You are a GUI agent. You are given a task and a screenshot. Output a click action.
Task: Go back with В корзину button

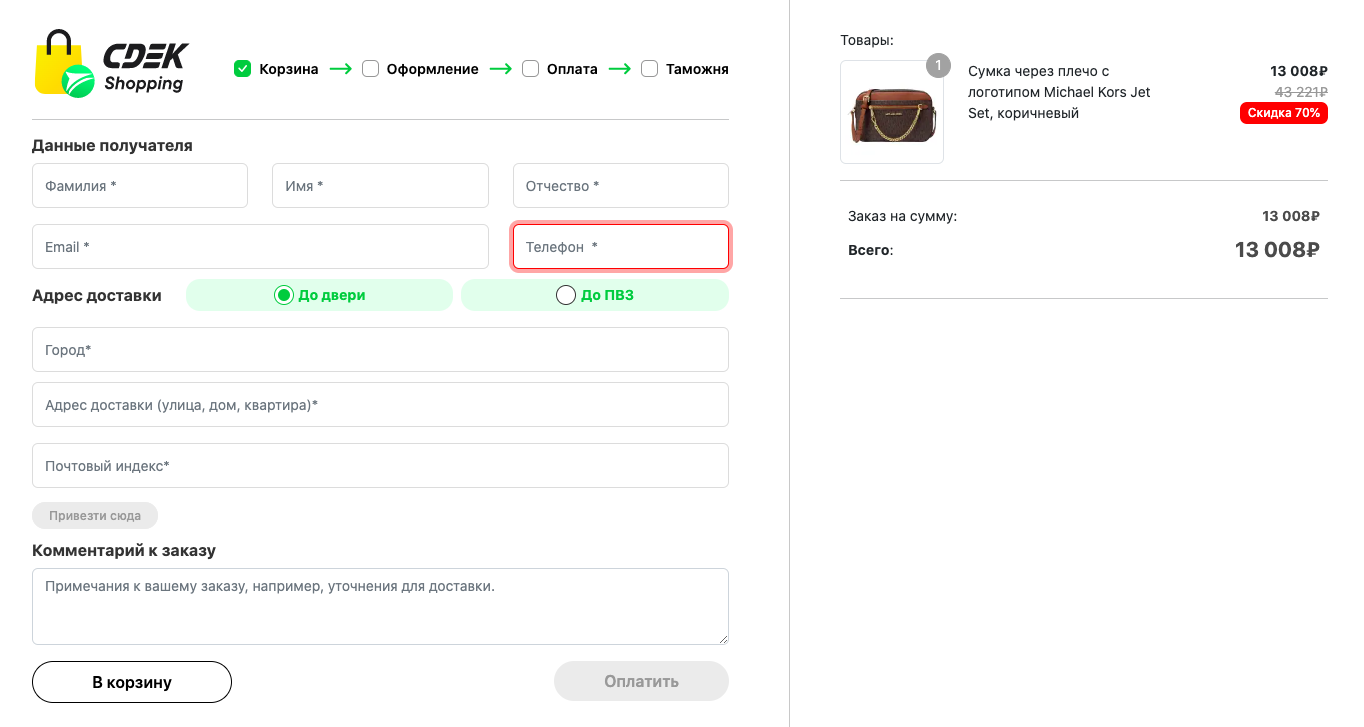pyautogui.click(x=132, y=682)
